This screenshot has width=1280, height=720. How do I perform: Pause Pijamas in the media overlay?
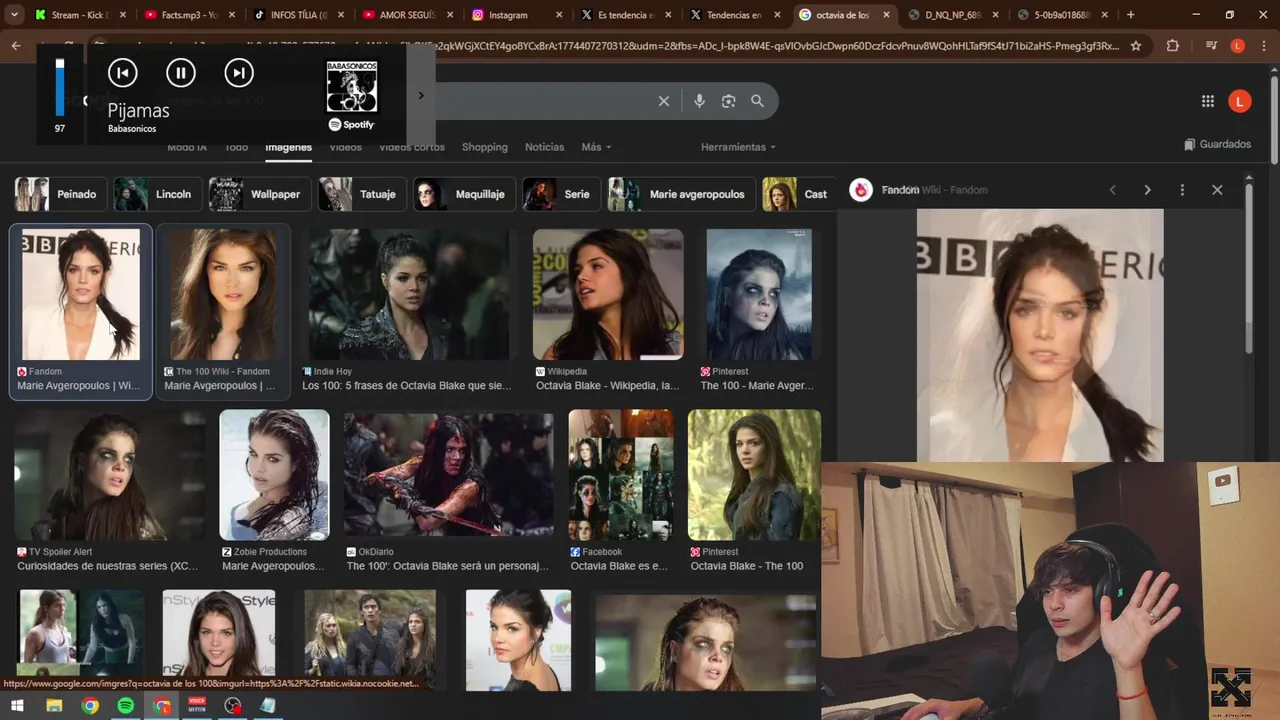pyautogui.click(x=180, y=72)
